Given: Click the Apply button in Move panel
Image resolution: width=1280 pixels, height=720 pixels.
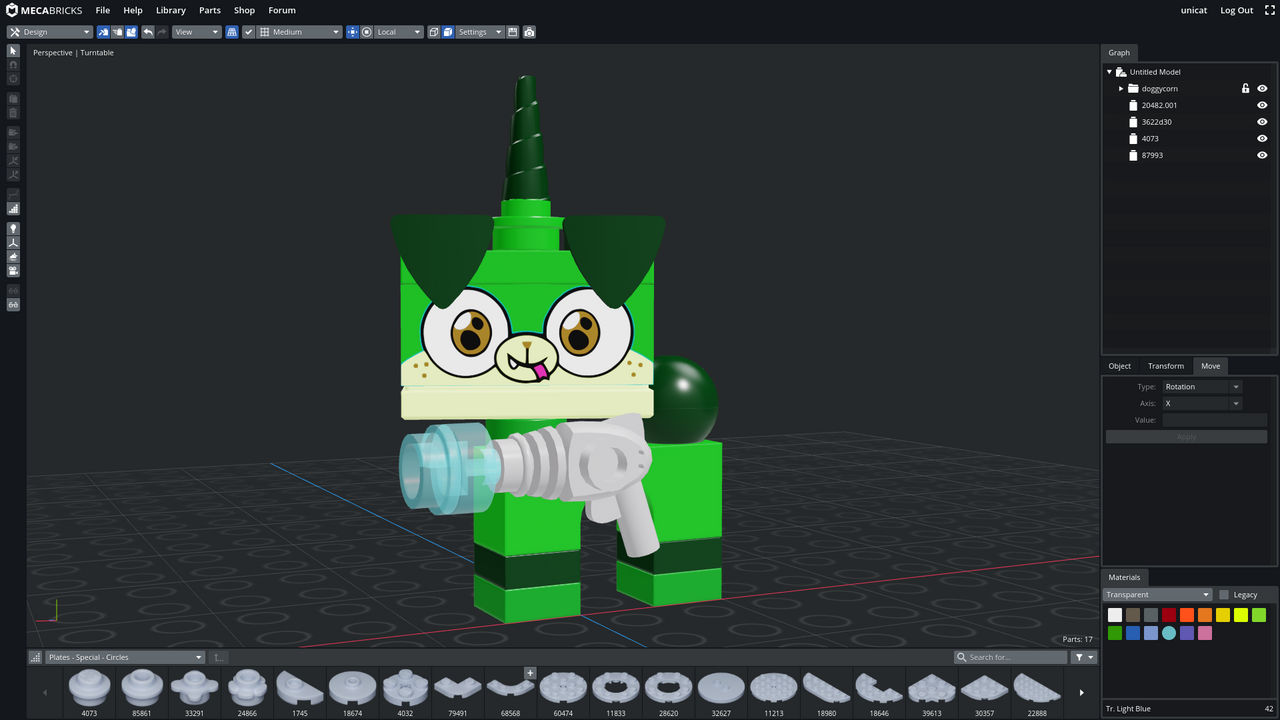Looking at the screenshot, I should 1186,437.
